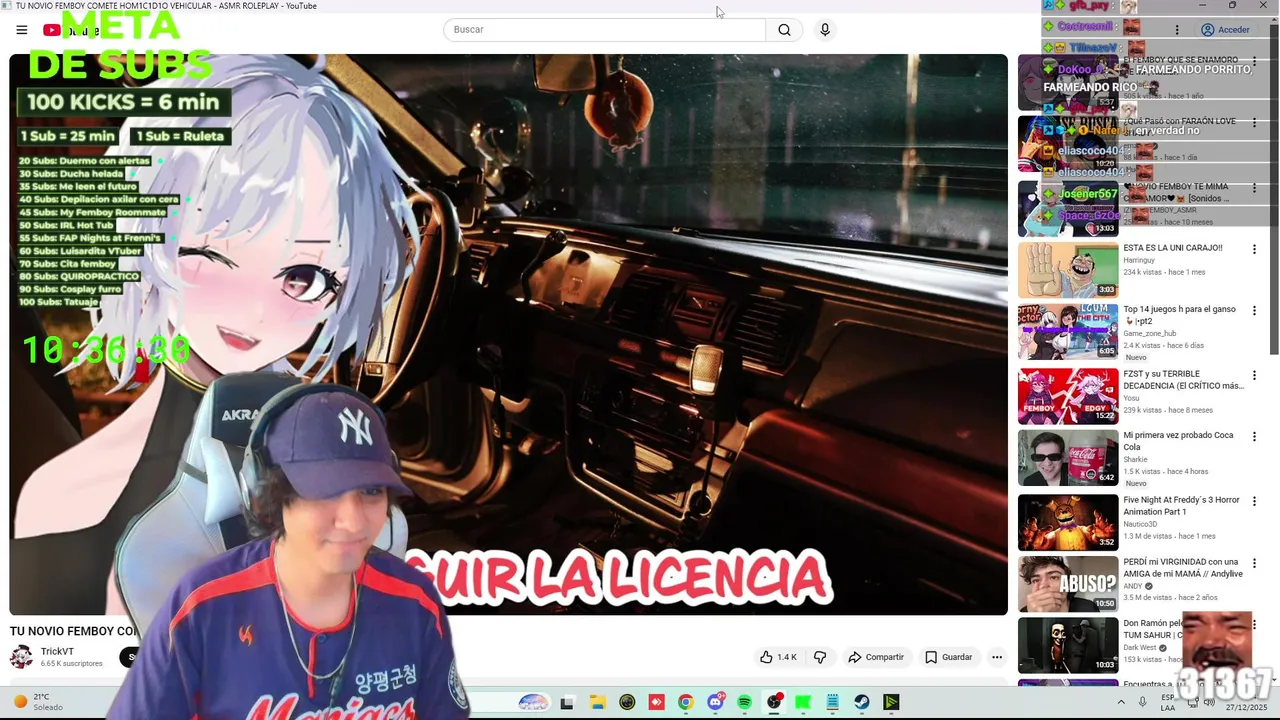Viewport: 1280px width, 720px height.
Task: Open options for 'Mi primera vez probado Coca Cola'
Action: tap(1254, 437)
